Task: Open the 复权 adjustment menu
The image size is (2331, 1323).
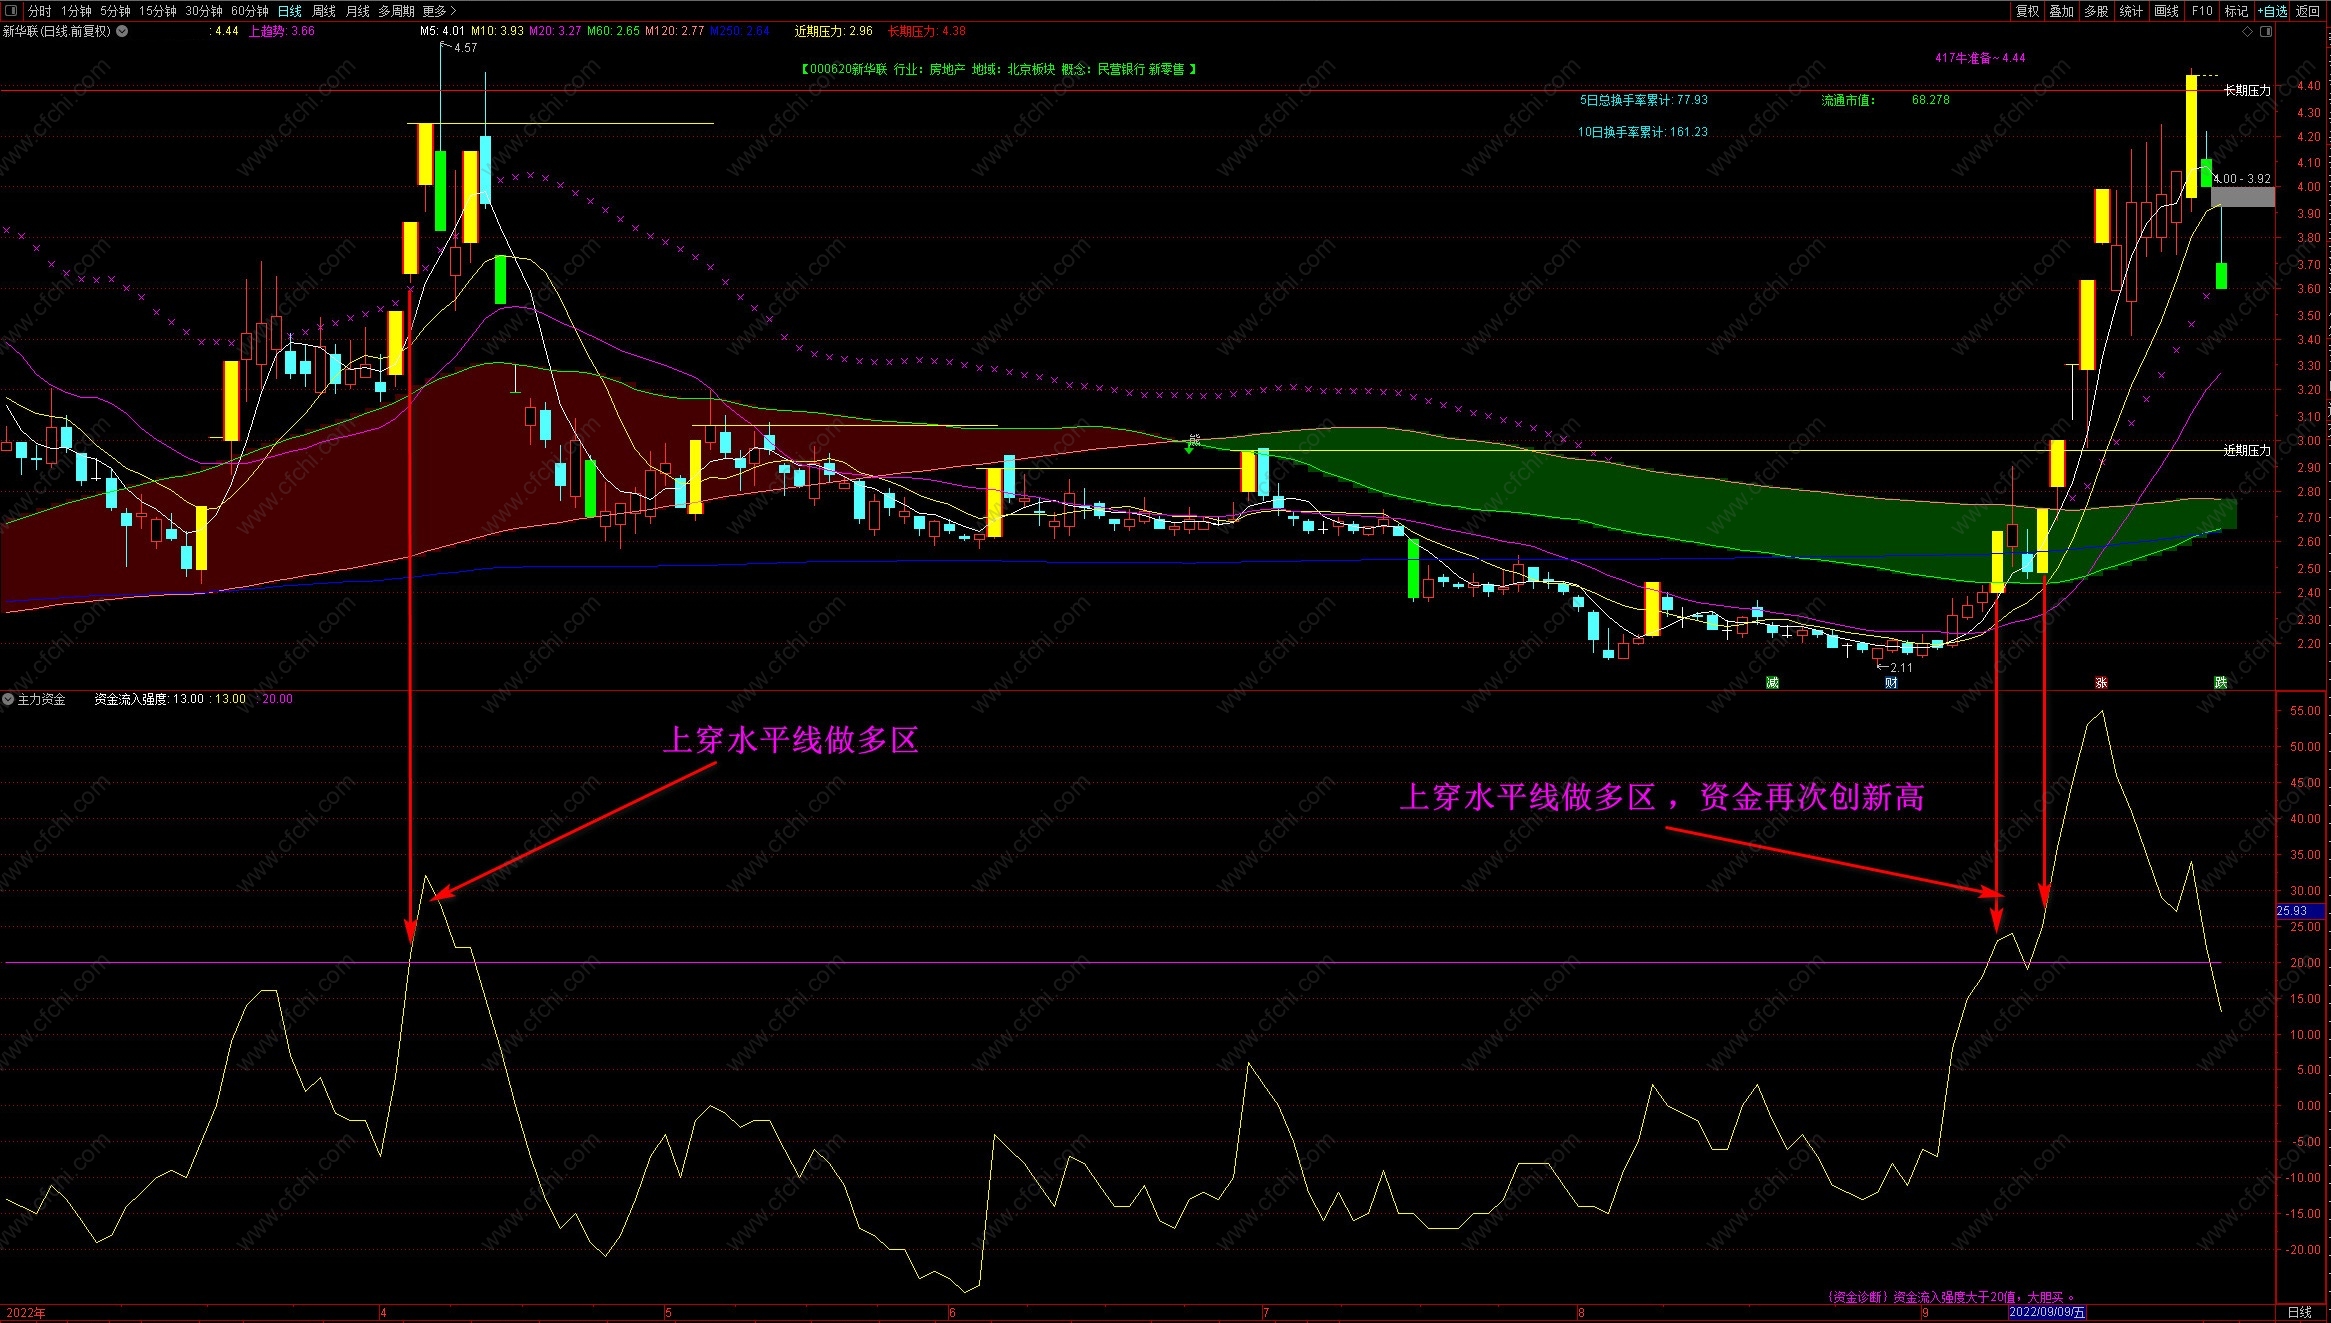Action: pyautogui.click(x=2026, y=11)
